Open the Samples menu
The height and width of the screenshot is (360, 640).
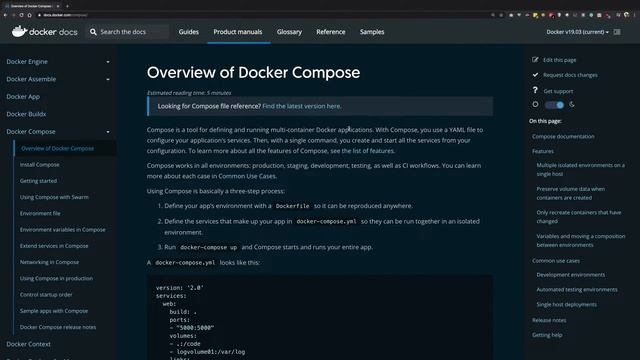click(372, 32)
